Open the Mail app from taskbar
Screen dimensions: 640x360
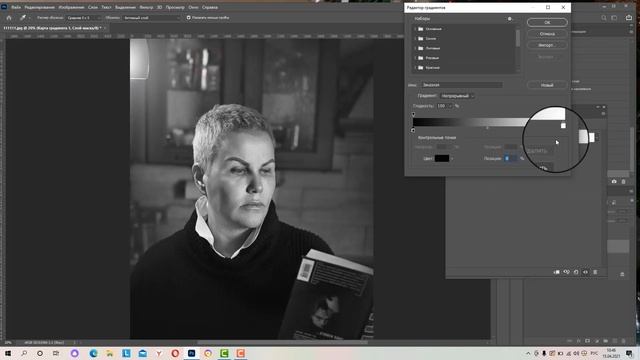point(142,353)
